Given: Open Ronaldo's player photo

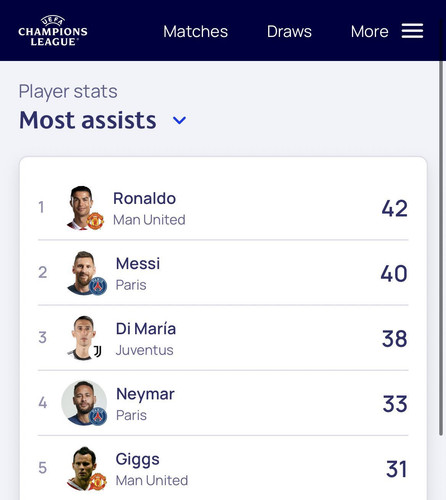Looking at the screenshot, I should point(82,208).
